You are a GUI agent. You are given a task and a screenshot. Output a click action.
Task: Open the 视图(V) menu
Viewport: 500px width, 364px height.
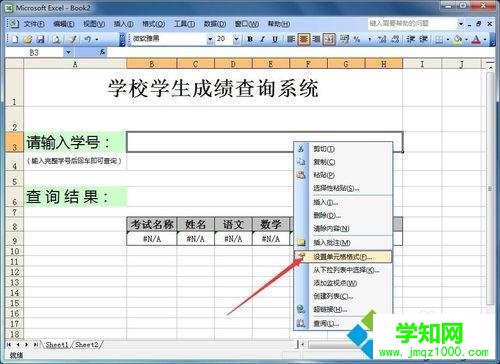[x=94, y=24]
